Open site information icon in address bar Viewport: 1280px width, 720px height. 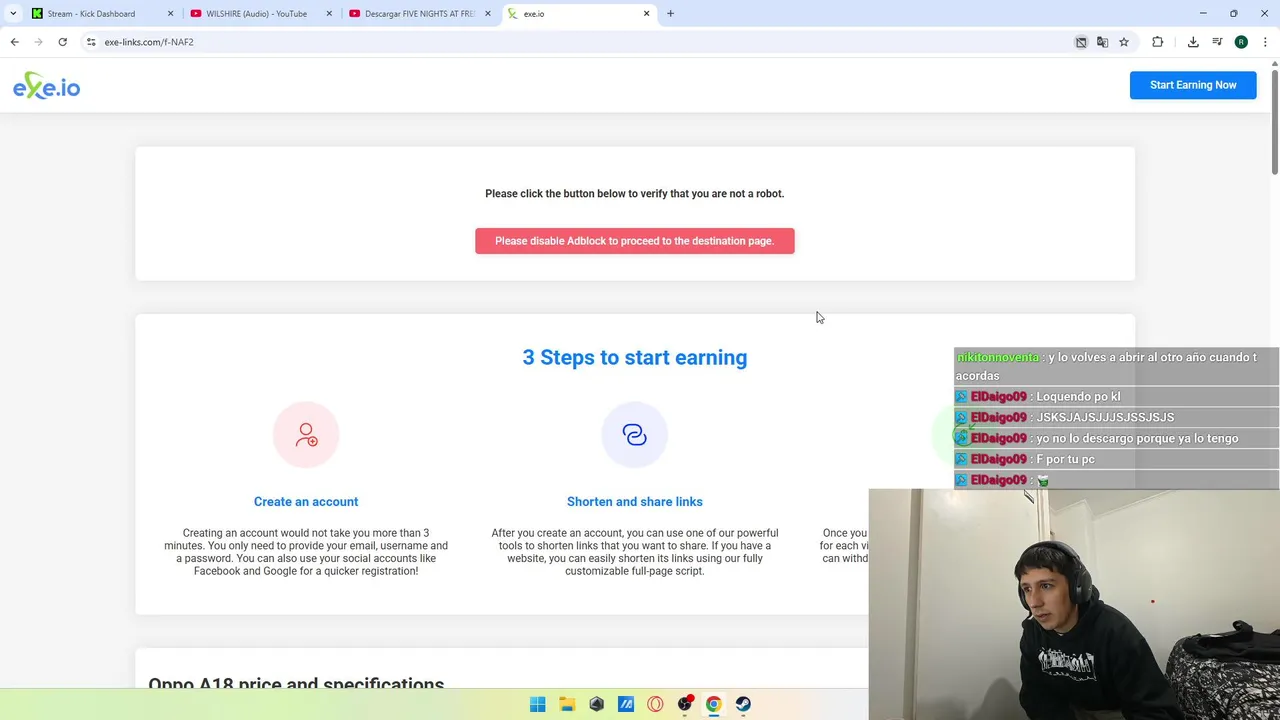pos(91,42)
